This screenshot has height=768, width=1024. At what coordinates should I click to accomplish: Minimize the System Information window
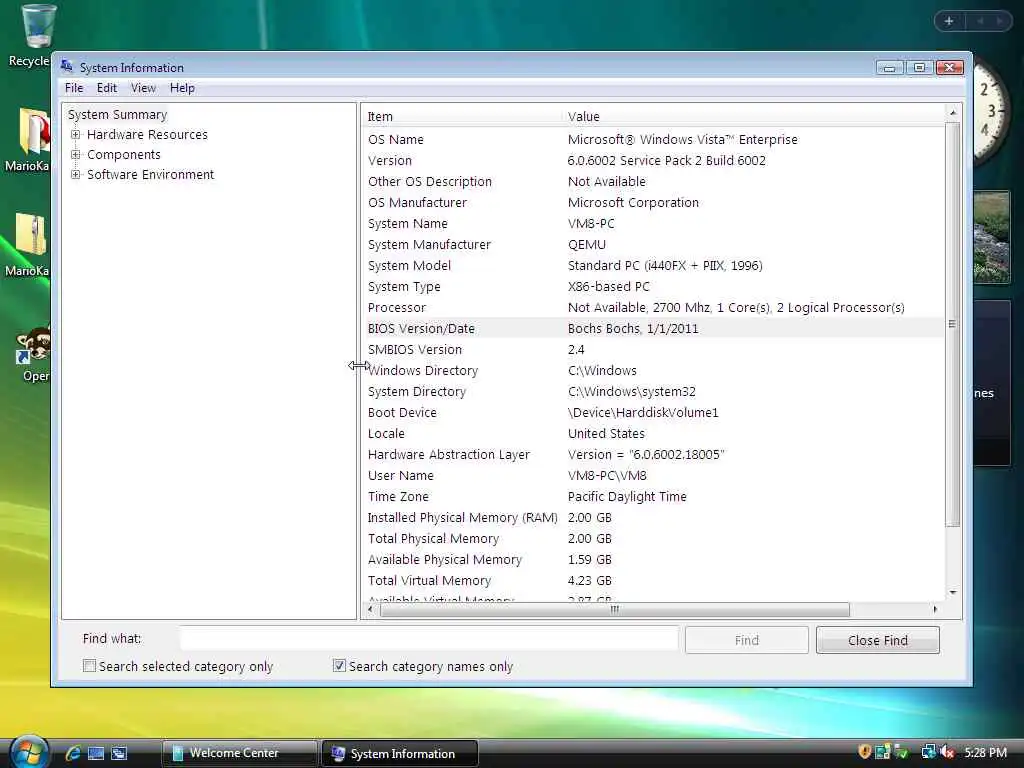pyautogui.click(x=889, y=68)
